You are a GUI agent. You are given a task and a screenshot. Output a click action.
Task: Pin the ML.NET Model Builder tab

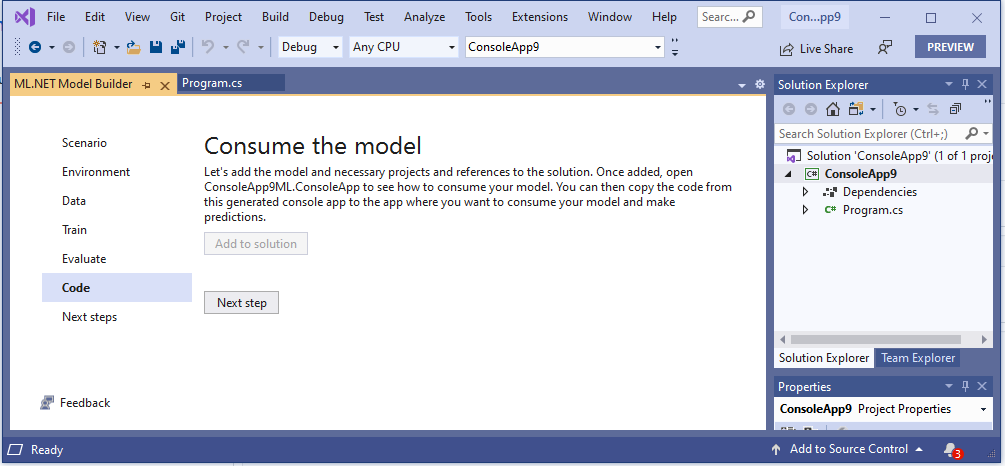(x=147, y=85)
